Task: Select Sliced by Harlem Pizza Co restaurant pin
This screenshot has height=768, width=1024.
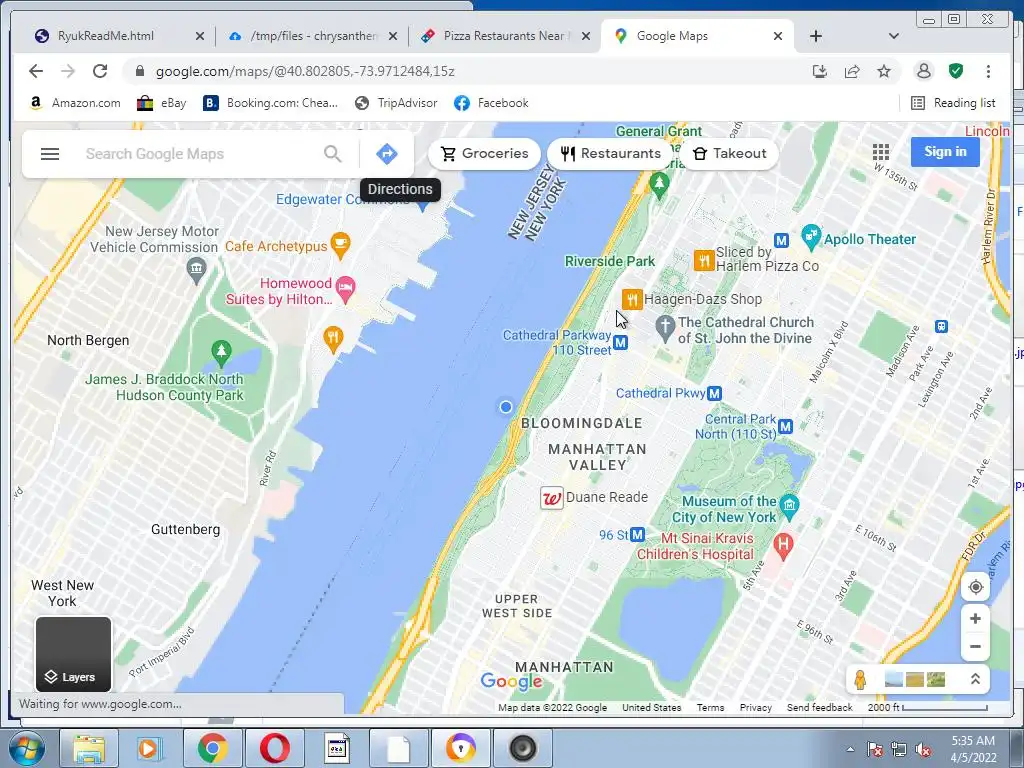Action: point(703,261)
